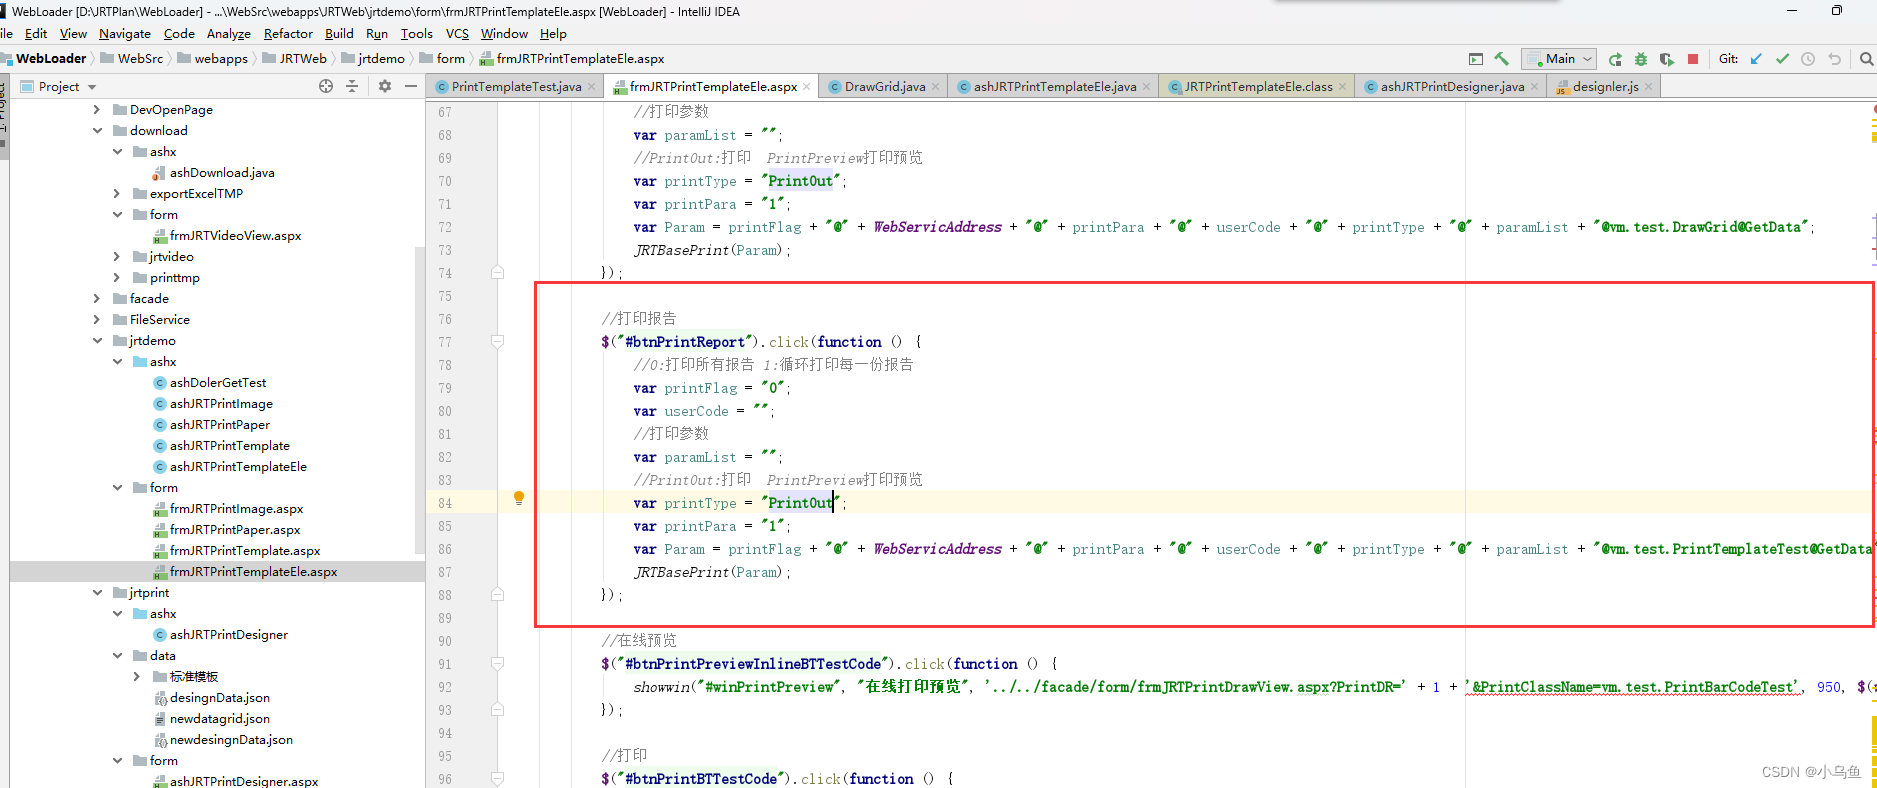Click the collapse all icon in Project panel

click(352, 86)
